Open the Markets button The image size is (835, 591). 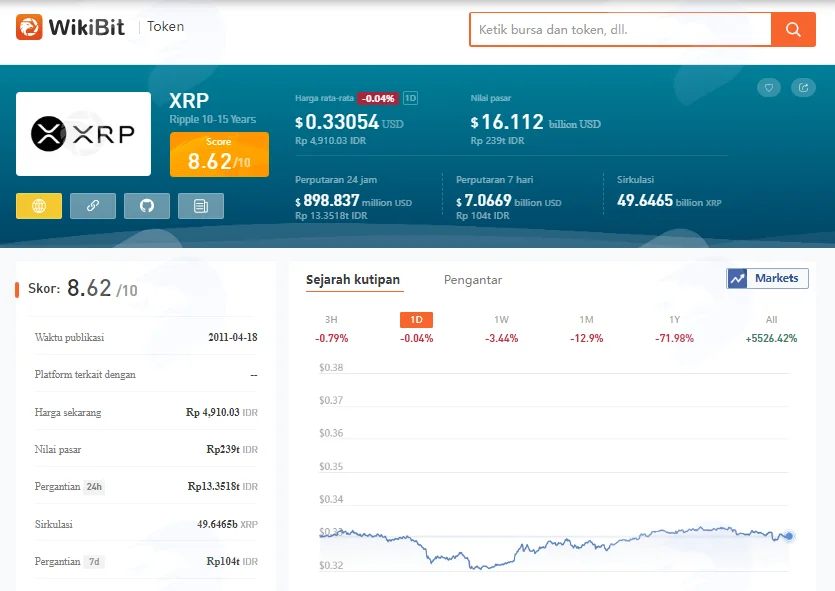(x=767, y=278)
